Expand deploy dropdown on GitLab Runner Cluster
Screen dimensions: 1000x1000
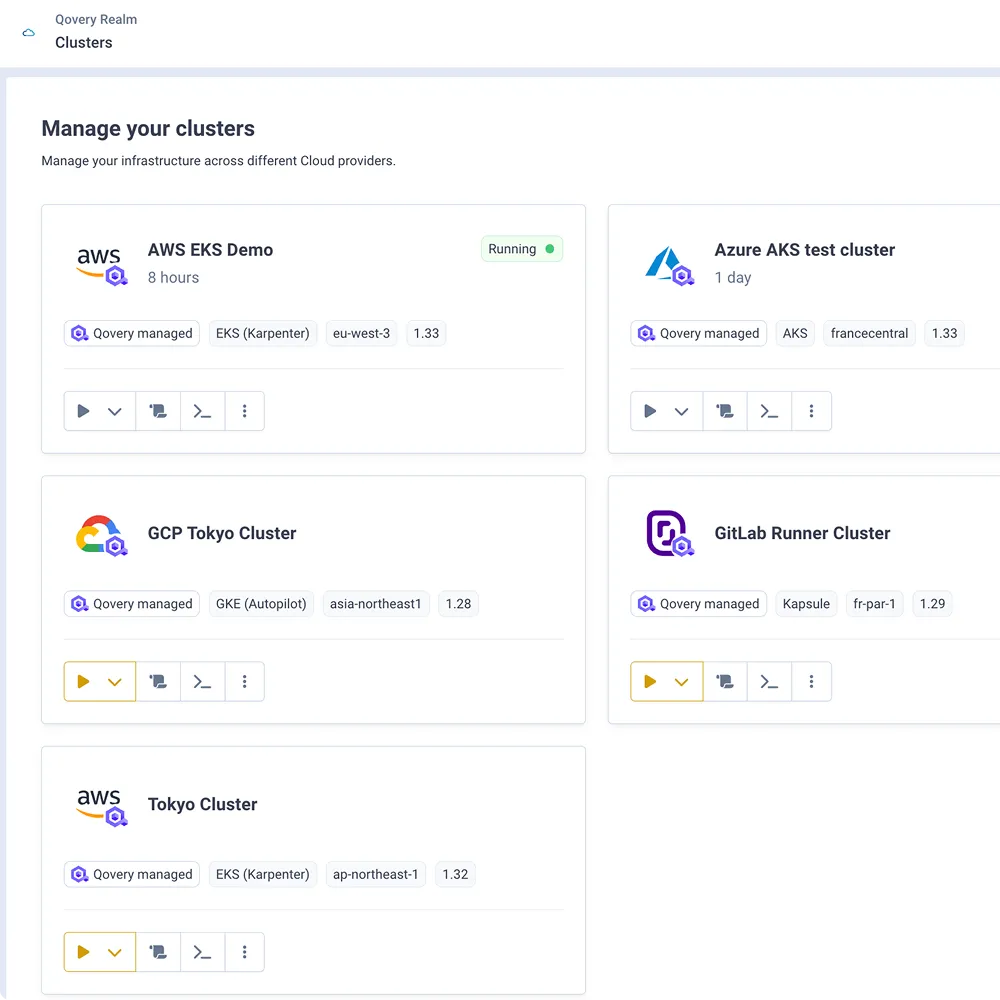tap(682, 682)
